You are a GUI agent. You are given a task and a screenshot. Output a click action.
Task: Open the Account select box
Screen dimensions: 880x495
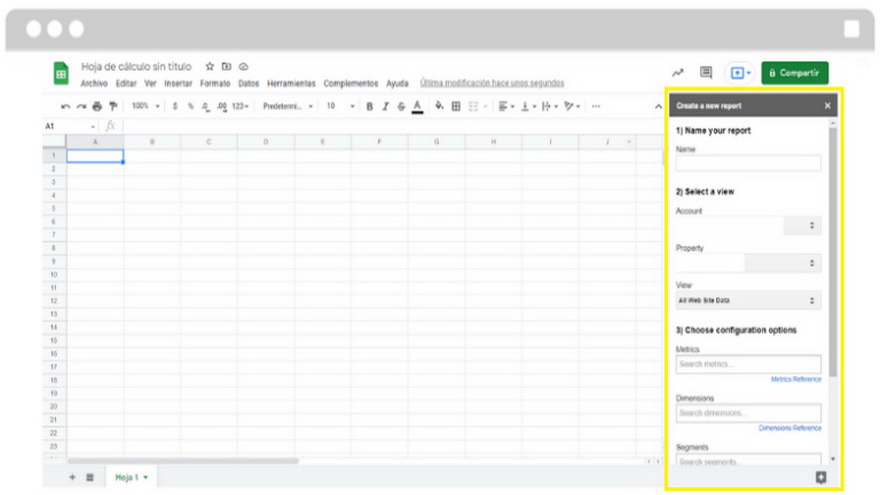click(x=748, y=225)
